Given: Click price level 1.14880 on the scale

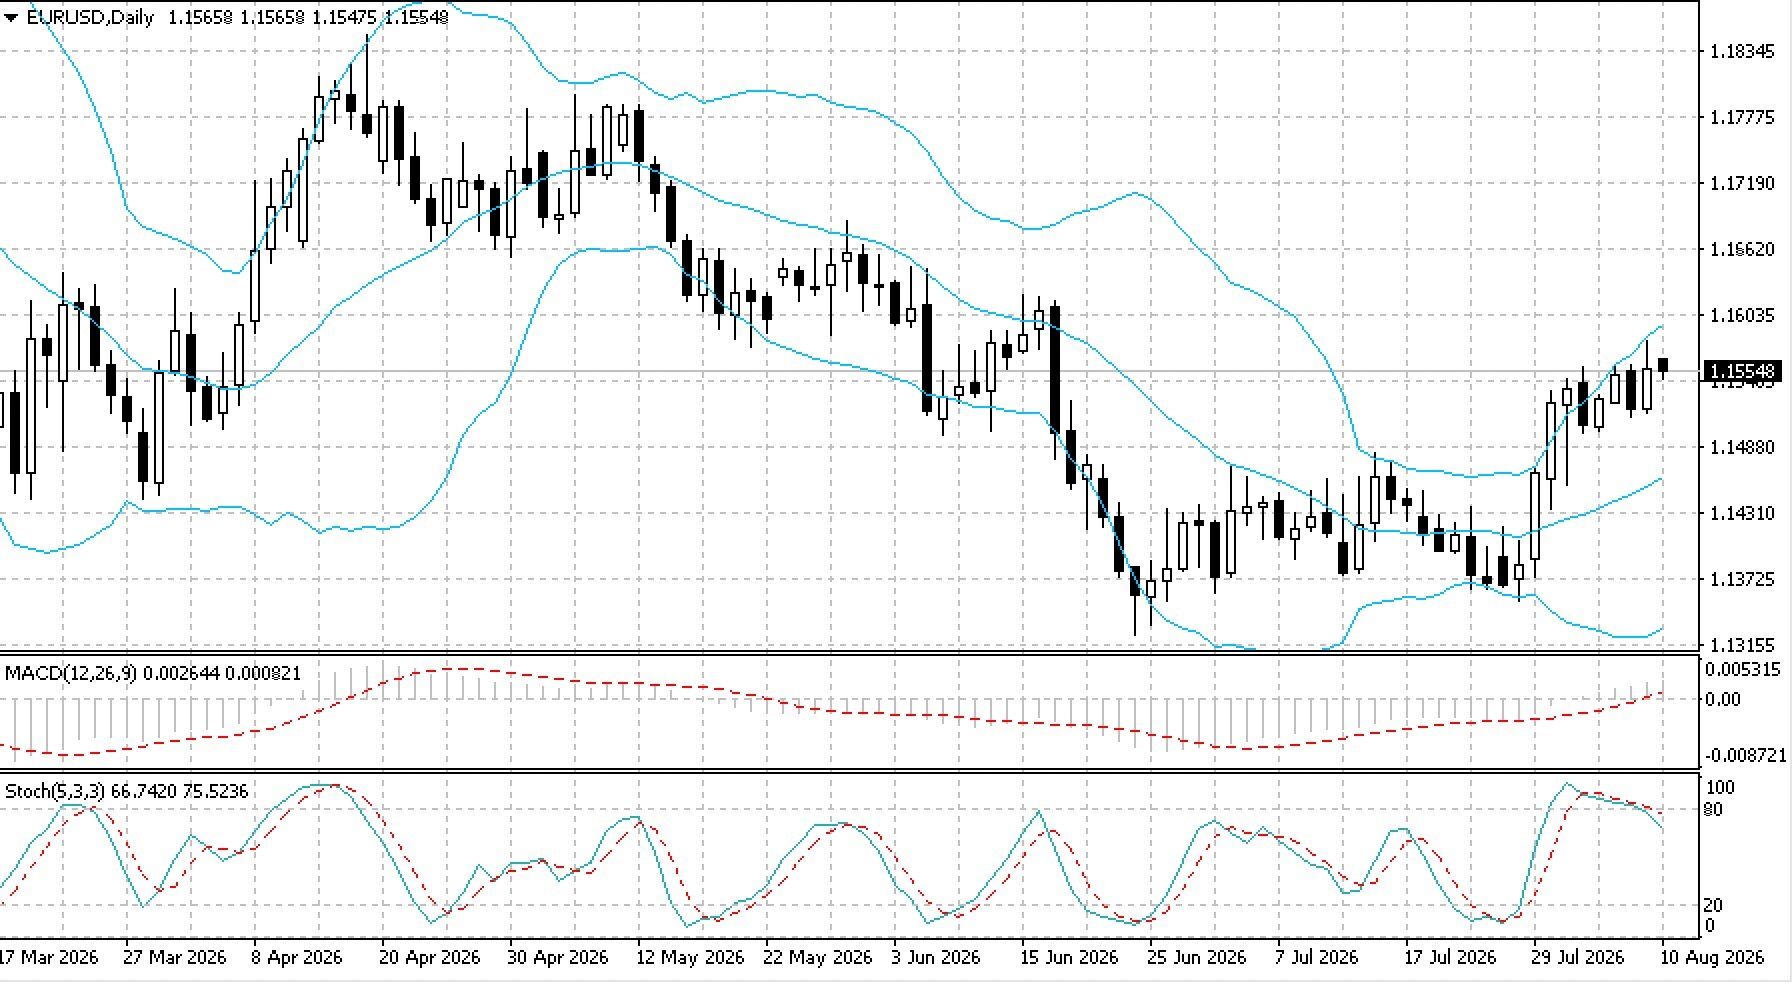Looking at the screenshot, I should [1743, 448].
